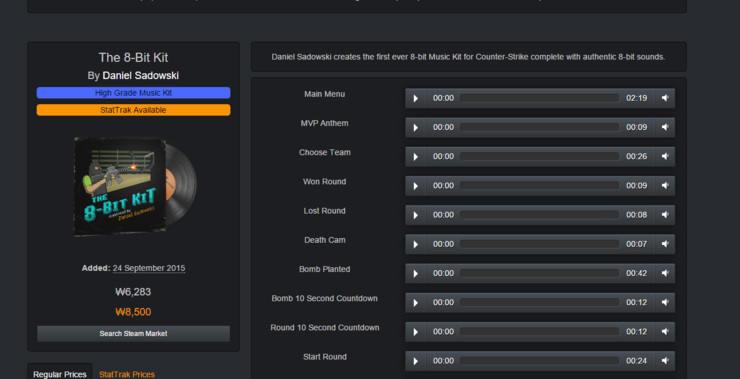Mute the Won Round audio player
740x379 pixels.
(x=665, y=186)
